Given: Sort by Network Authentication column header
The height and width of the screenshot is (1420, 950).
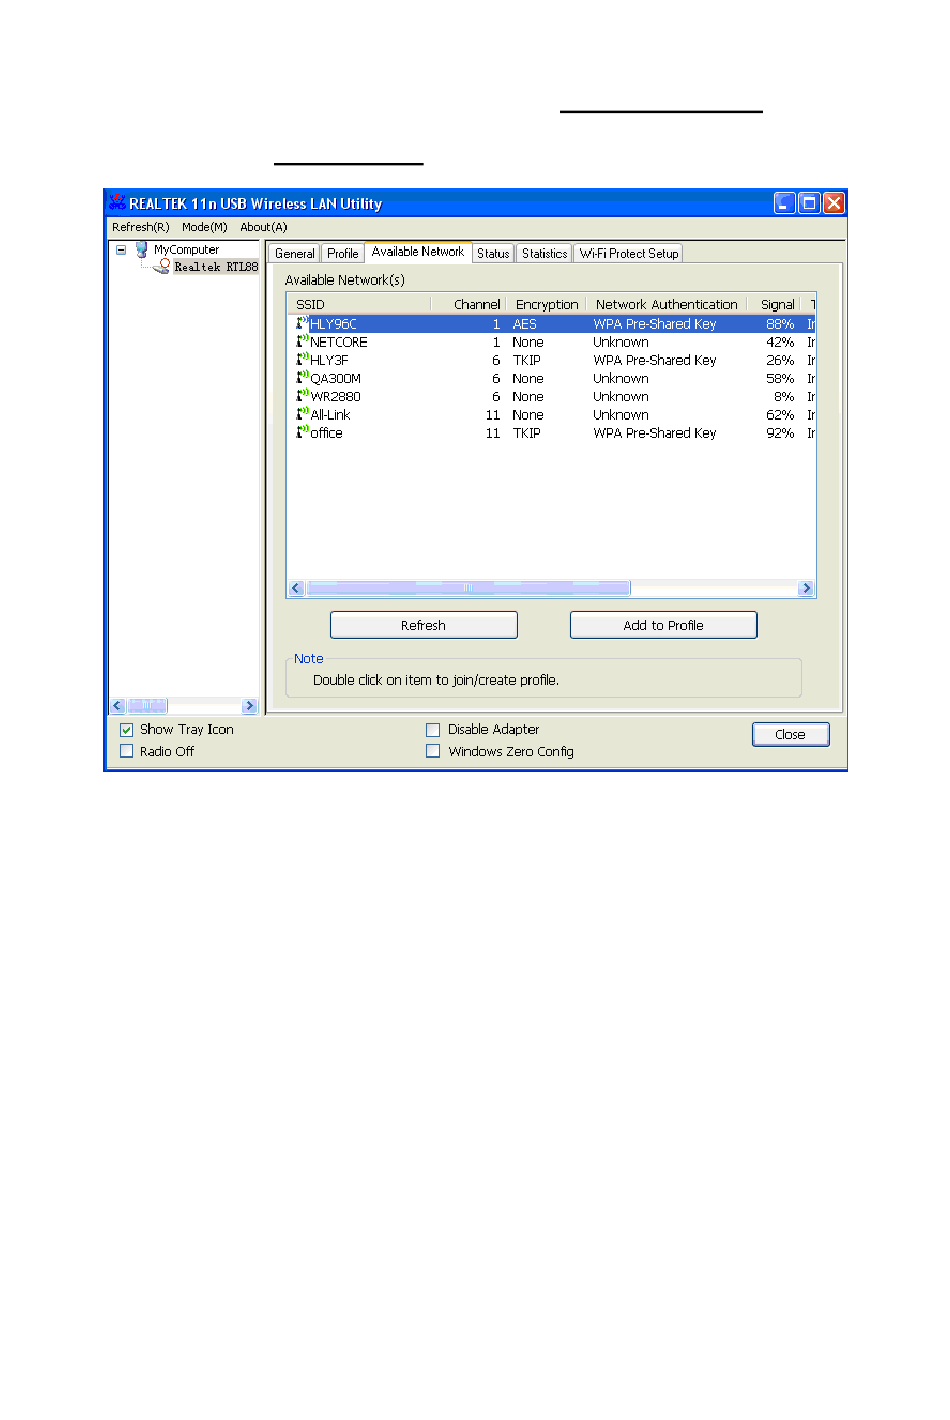Looking at the screenshot, I should [x=666, y=304].
